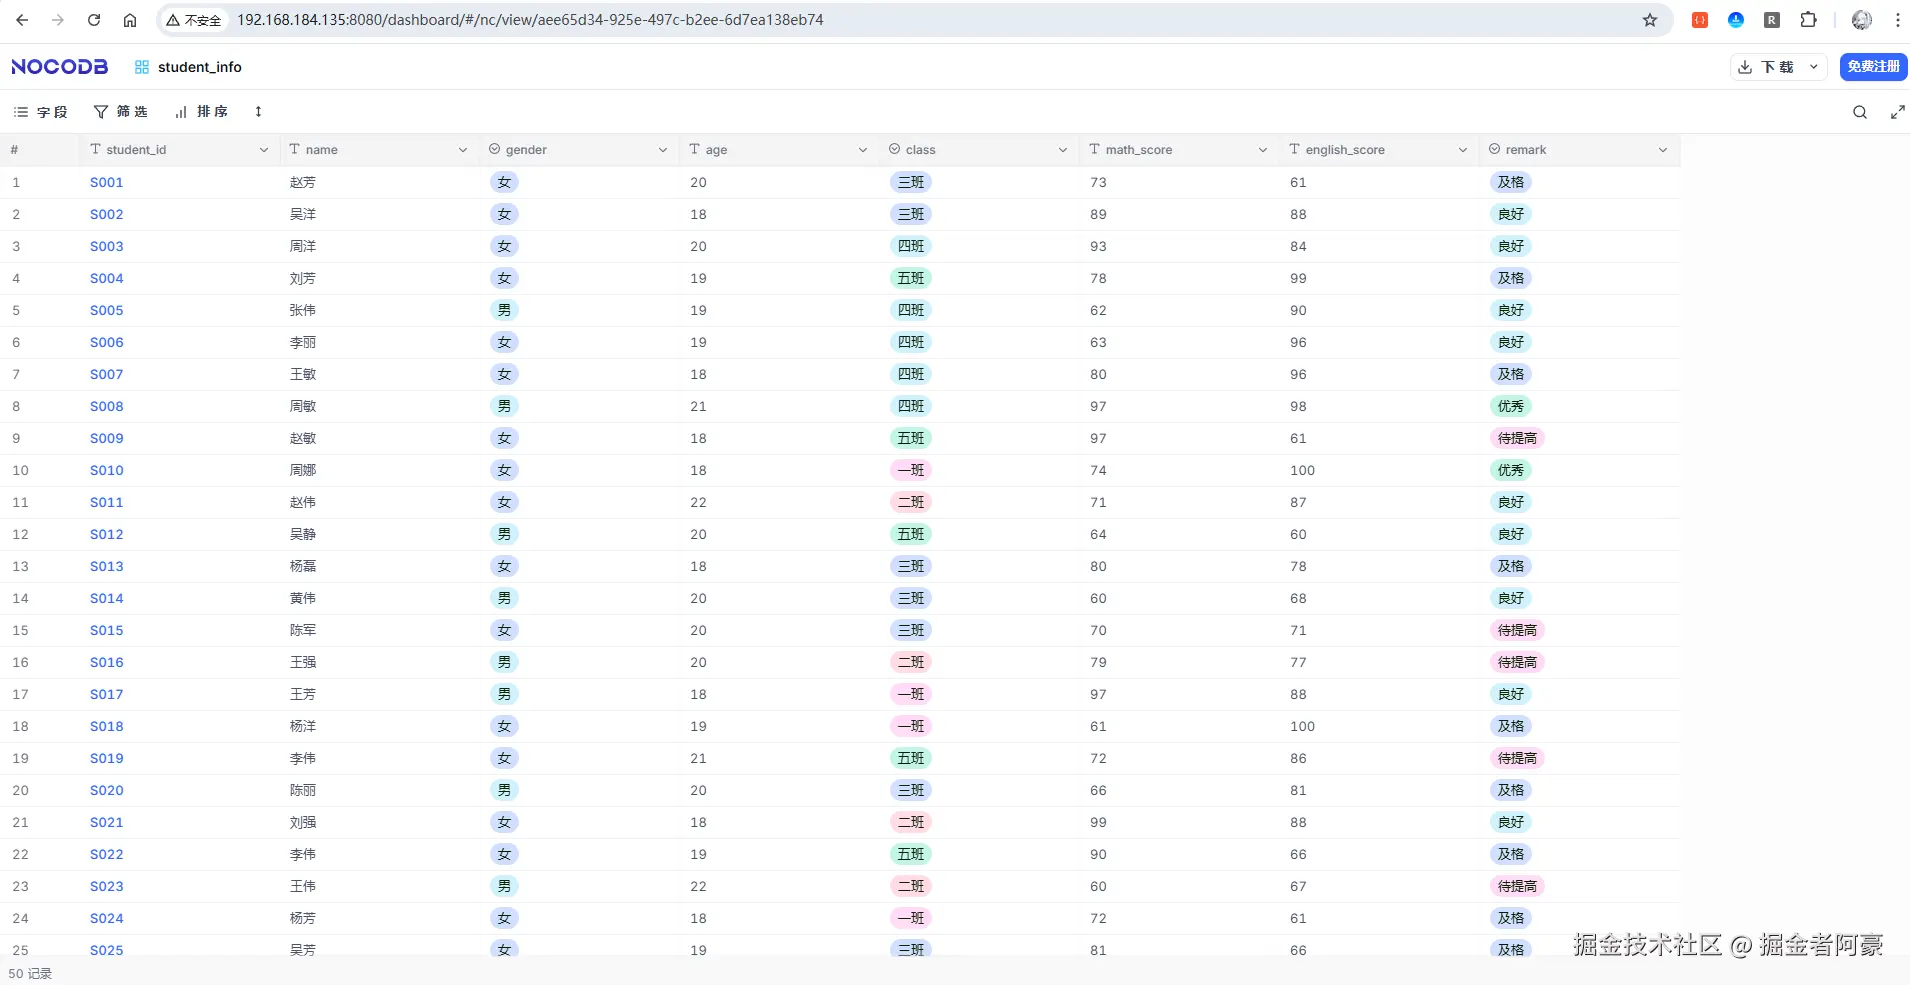Click the 一班 class tag in row S010

click(911, 470)
